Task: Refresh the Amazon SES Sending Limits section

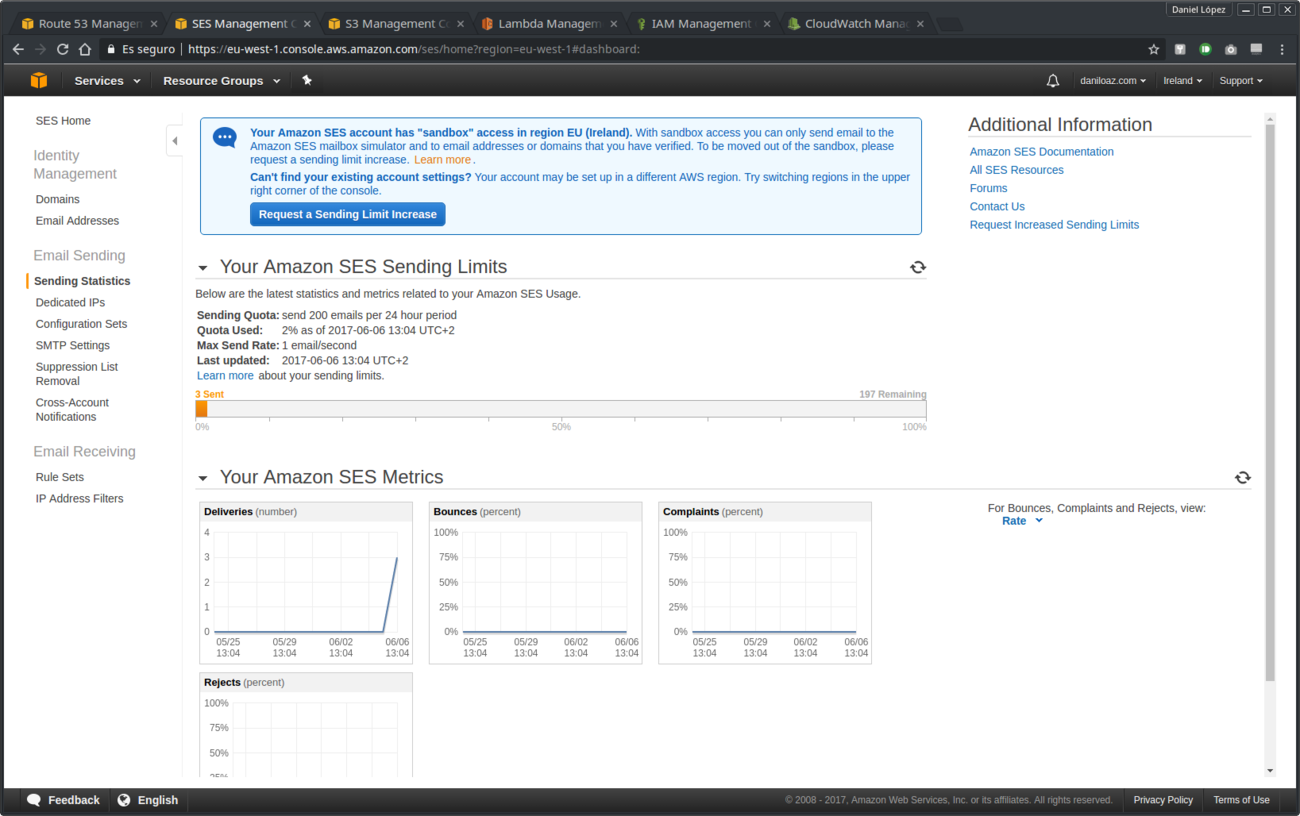Action: pos(917,266)
